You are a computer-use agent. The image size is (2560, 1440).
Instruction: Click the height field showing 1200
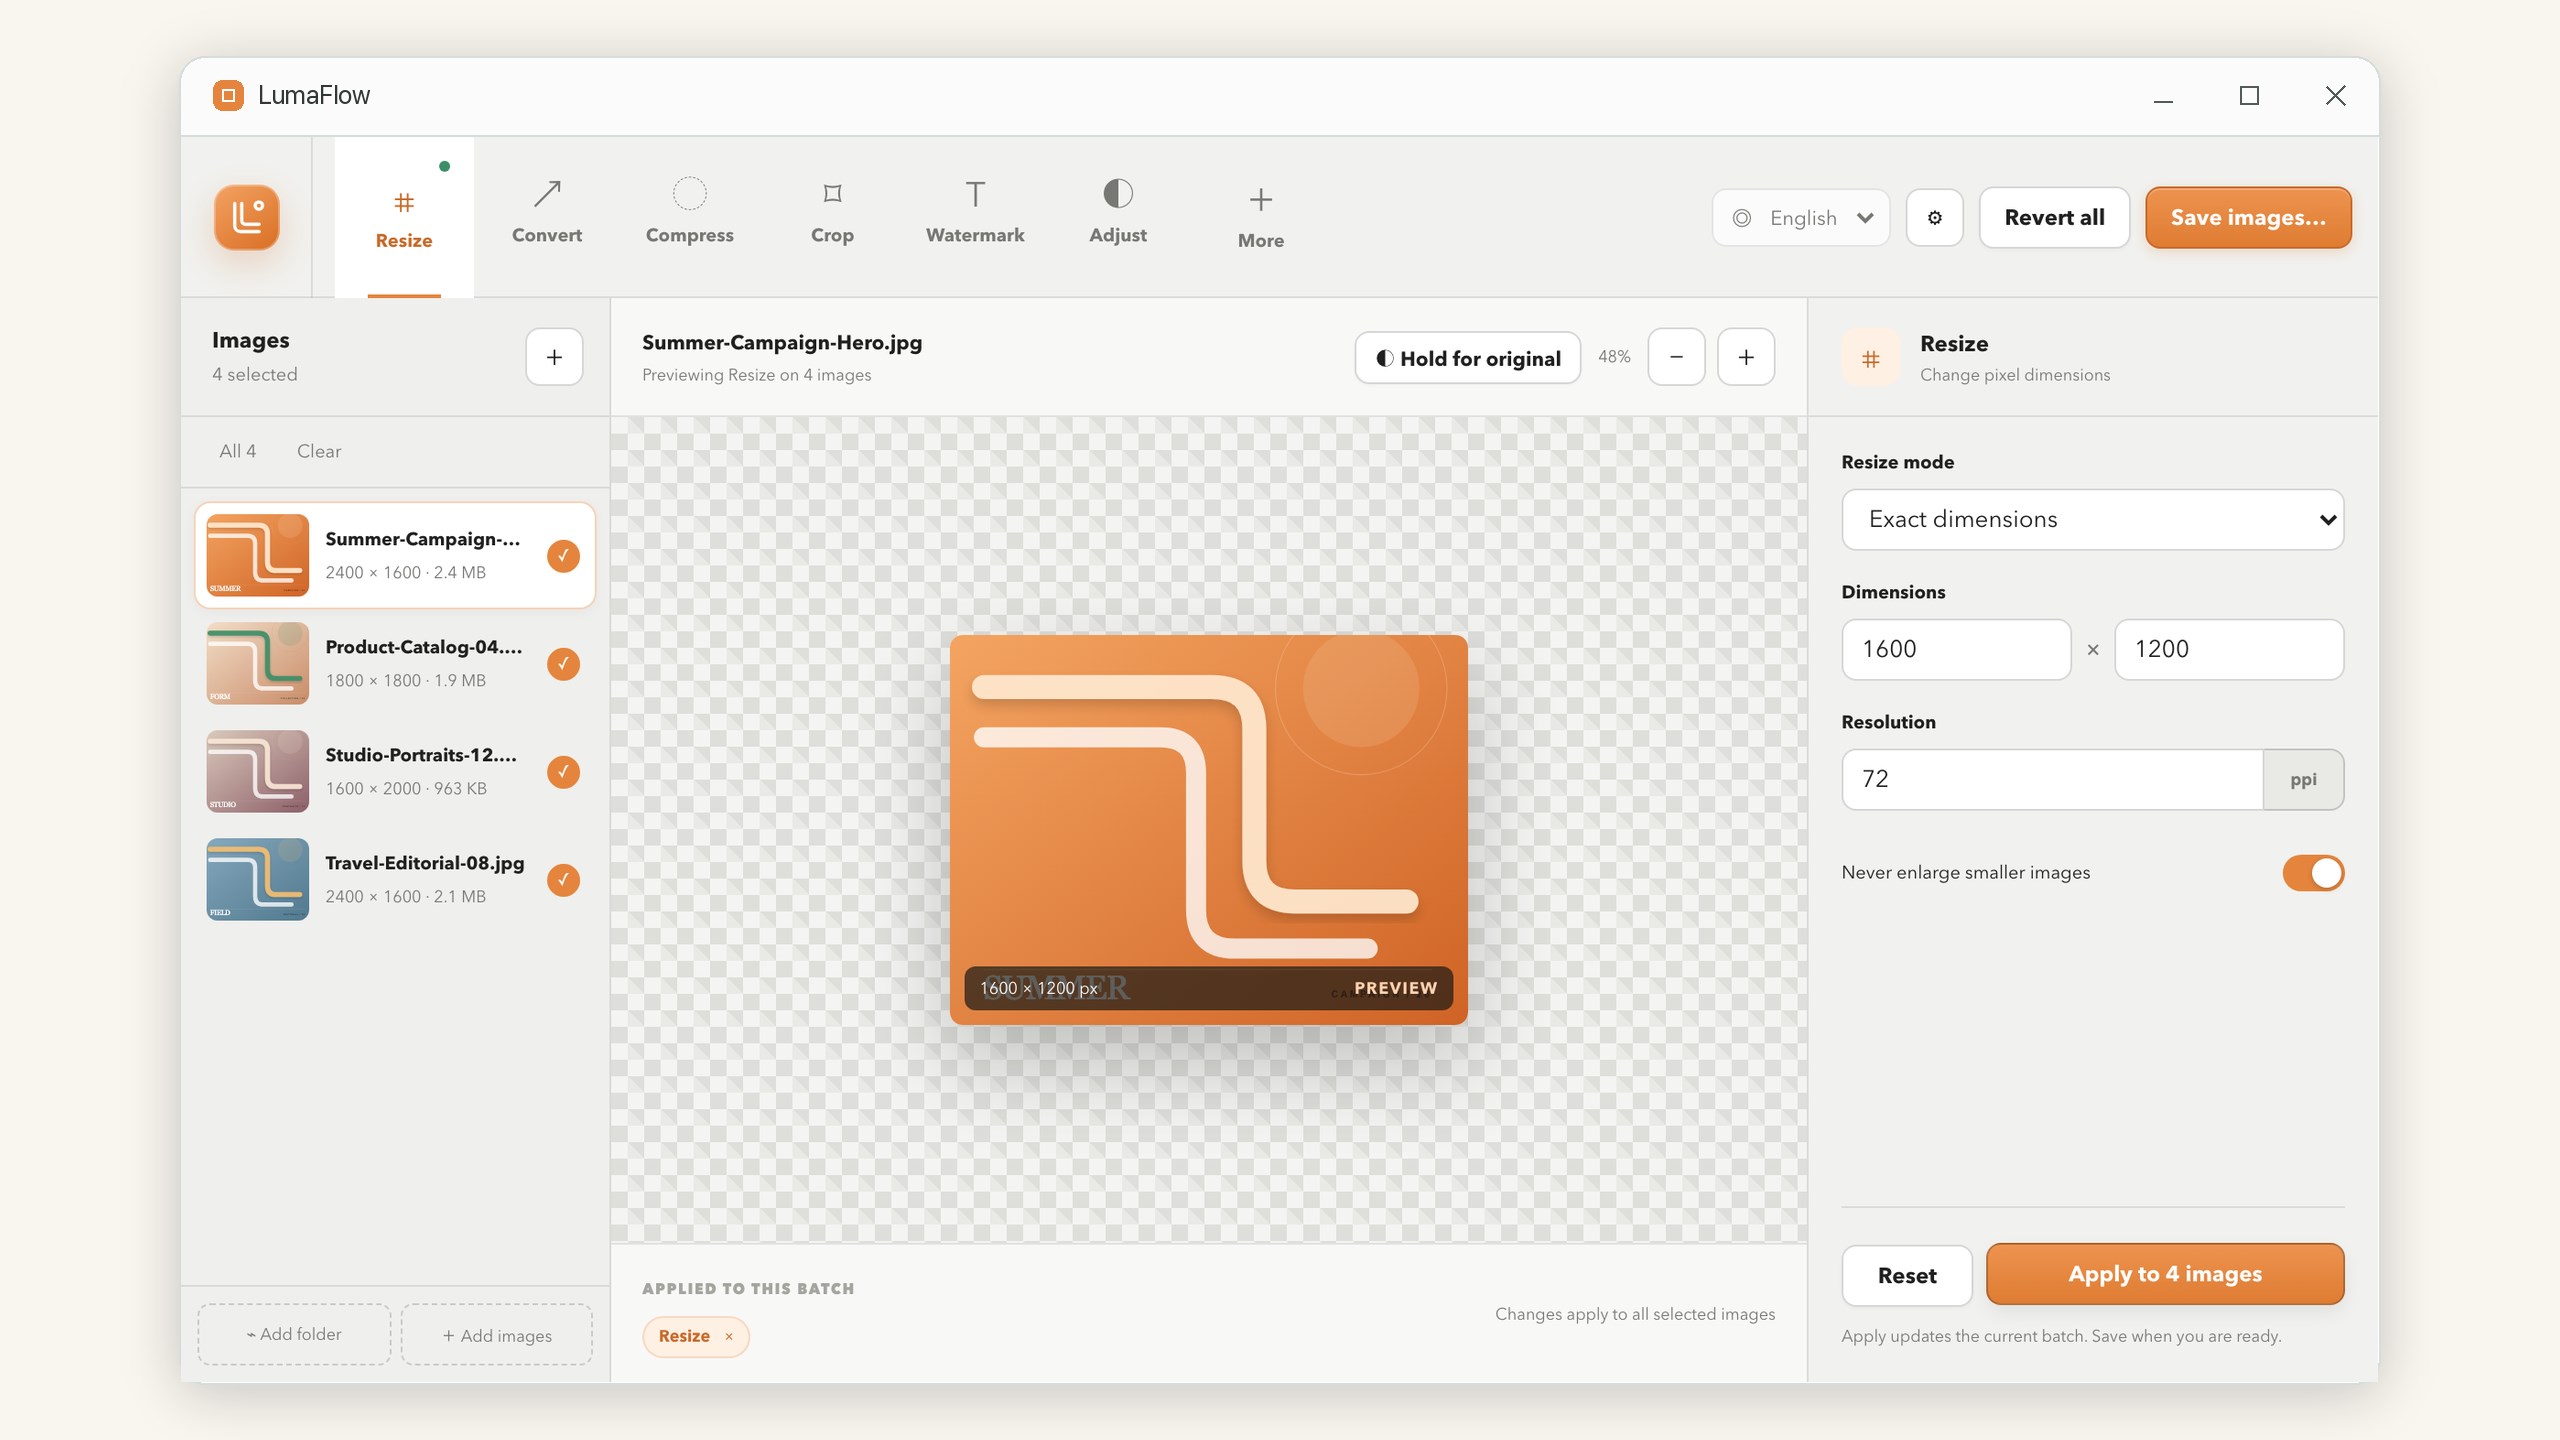[2229, 649]
